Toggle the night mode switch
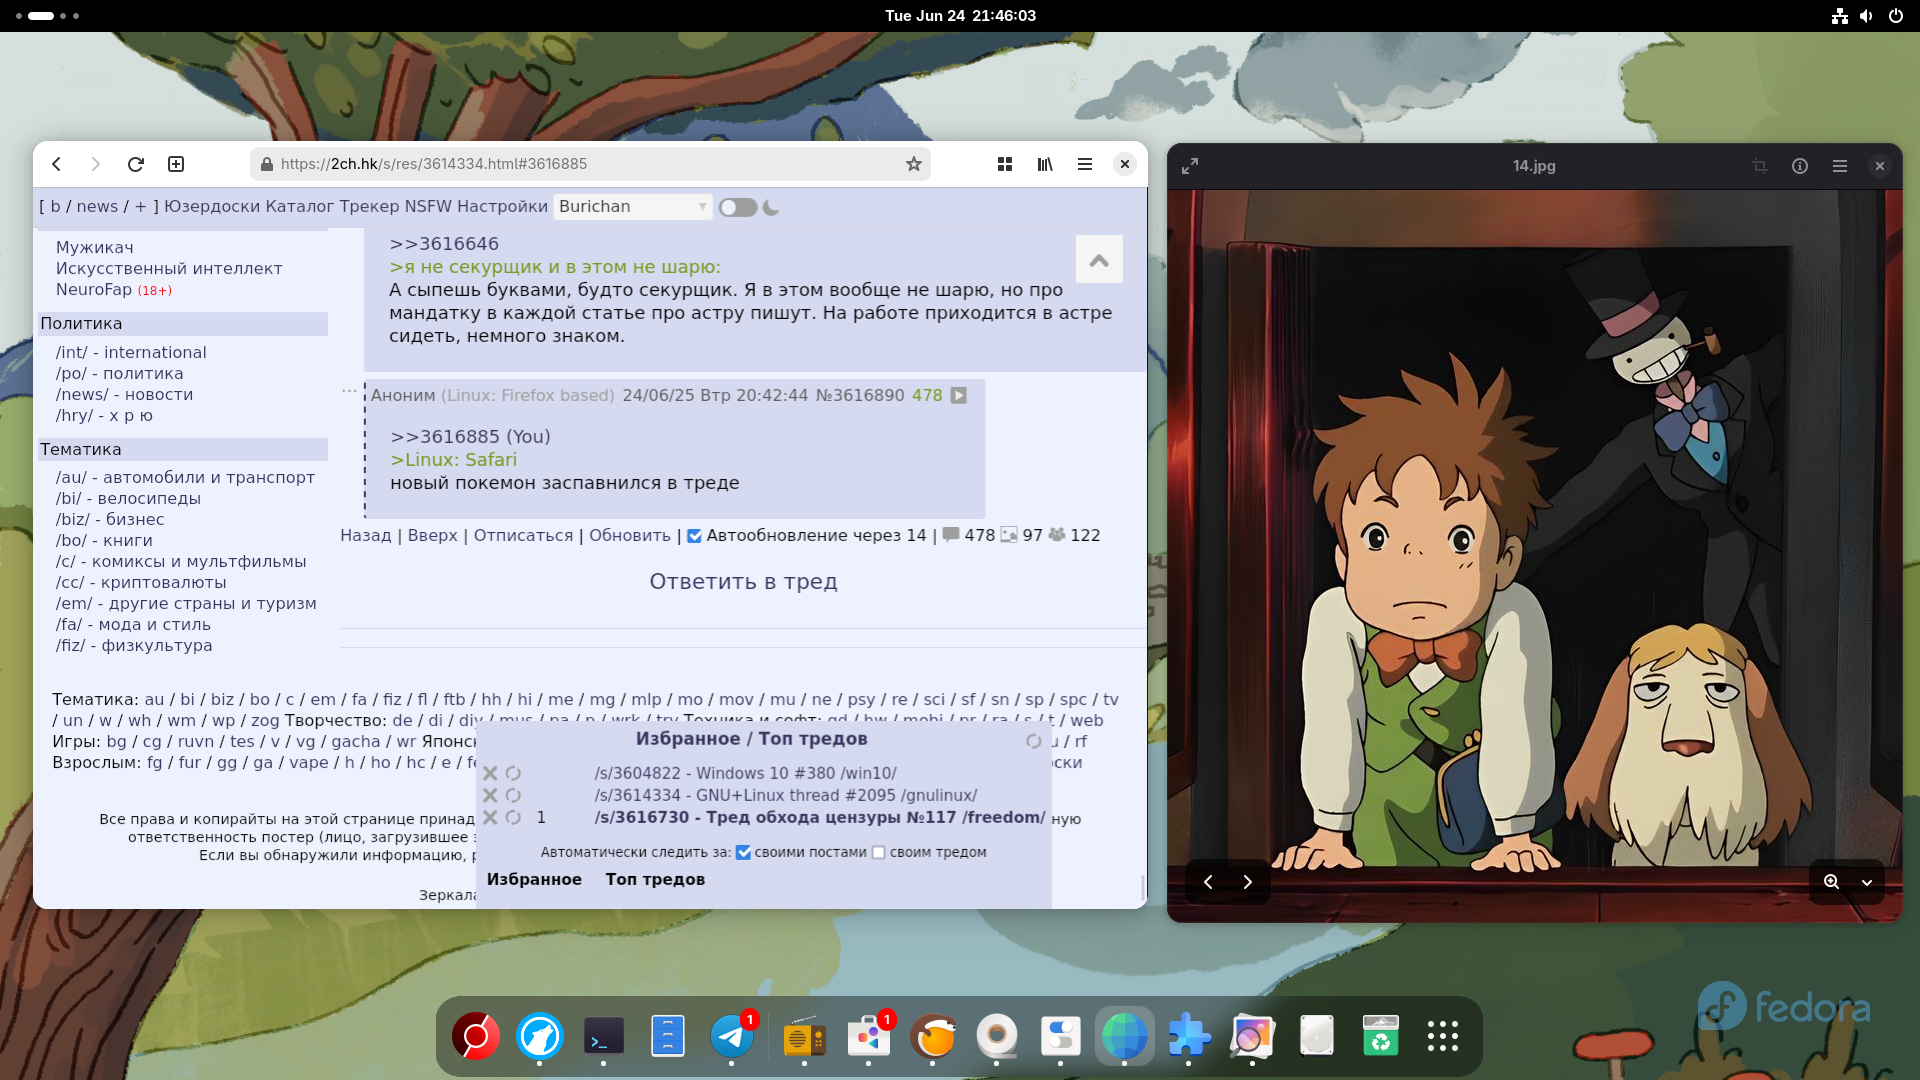 pos(738,207)
